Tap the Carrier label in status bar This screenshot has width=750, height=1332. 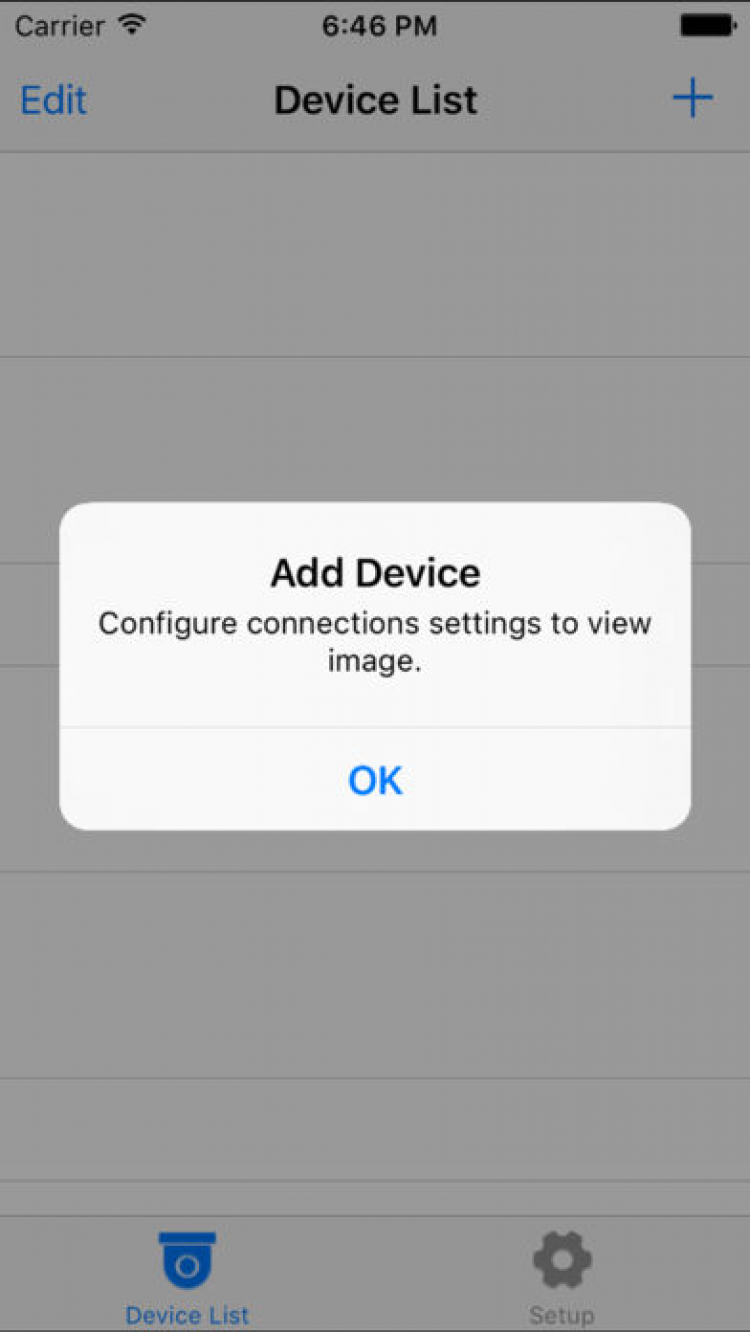click(61, 26)
